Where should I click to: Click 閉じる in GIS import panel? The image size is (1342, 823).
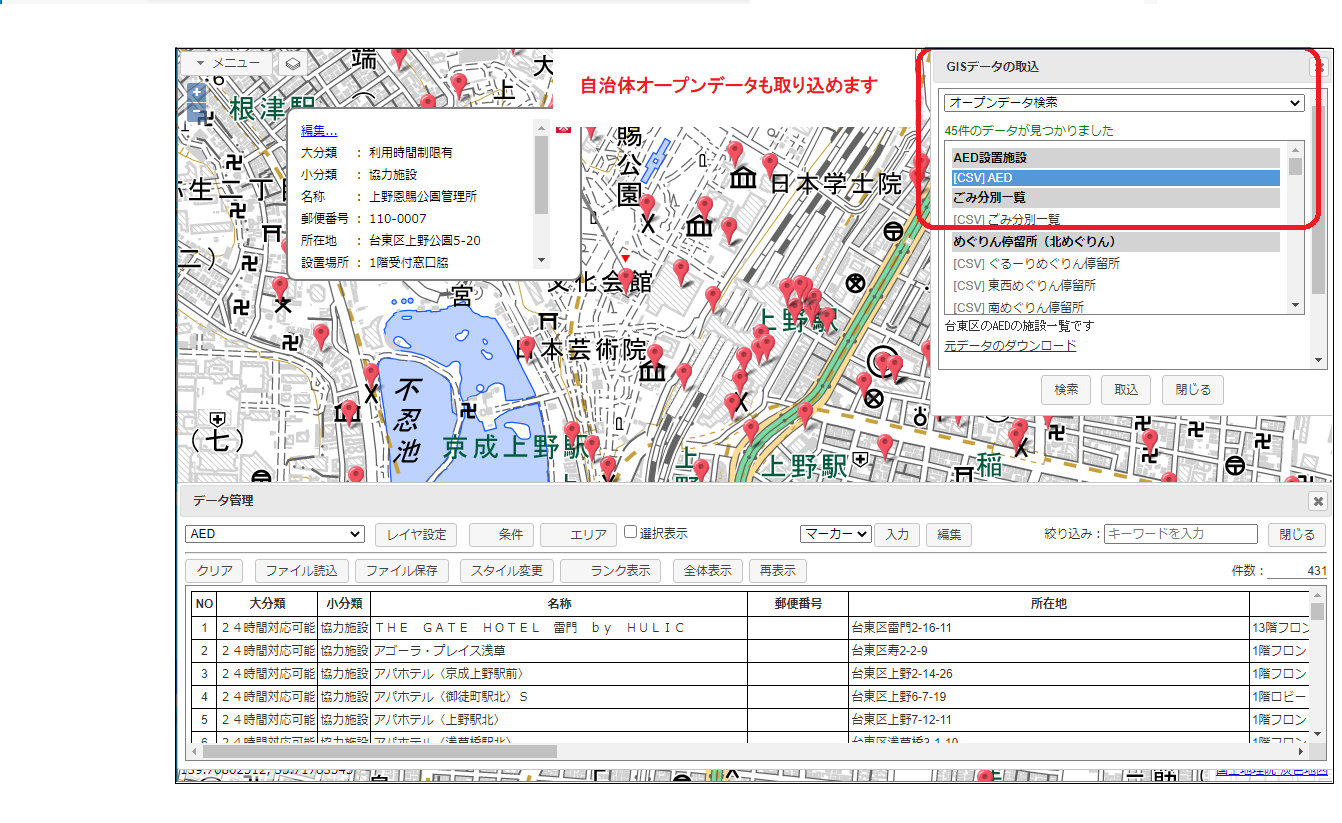(x=1193, y=390)
